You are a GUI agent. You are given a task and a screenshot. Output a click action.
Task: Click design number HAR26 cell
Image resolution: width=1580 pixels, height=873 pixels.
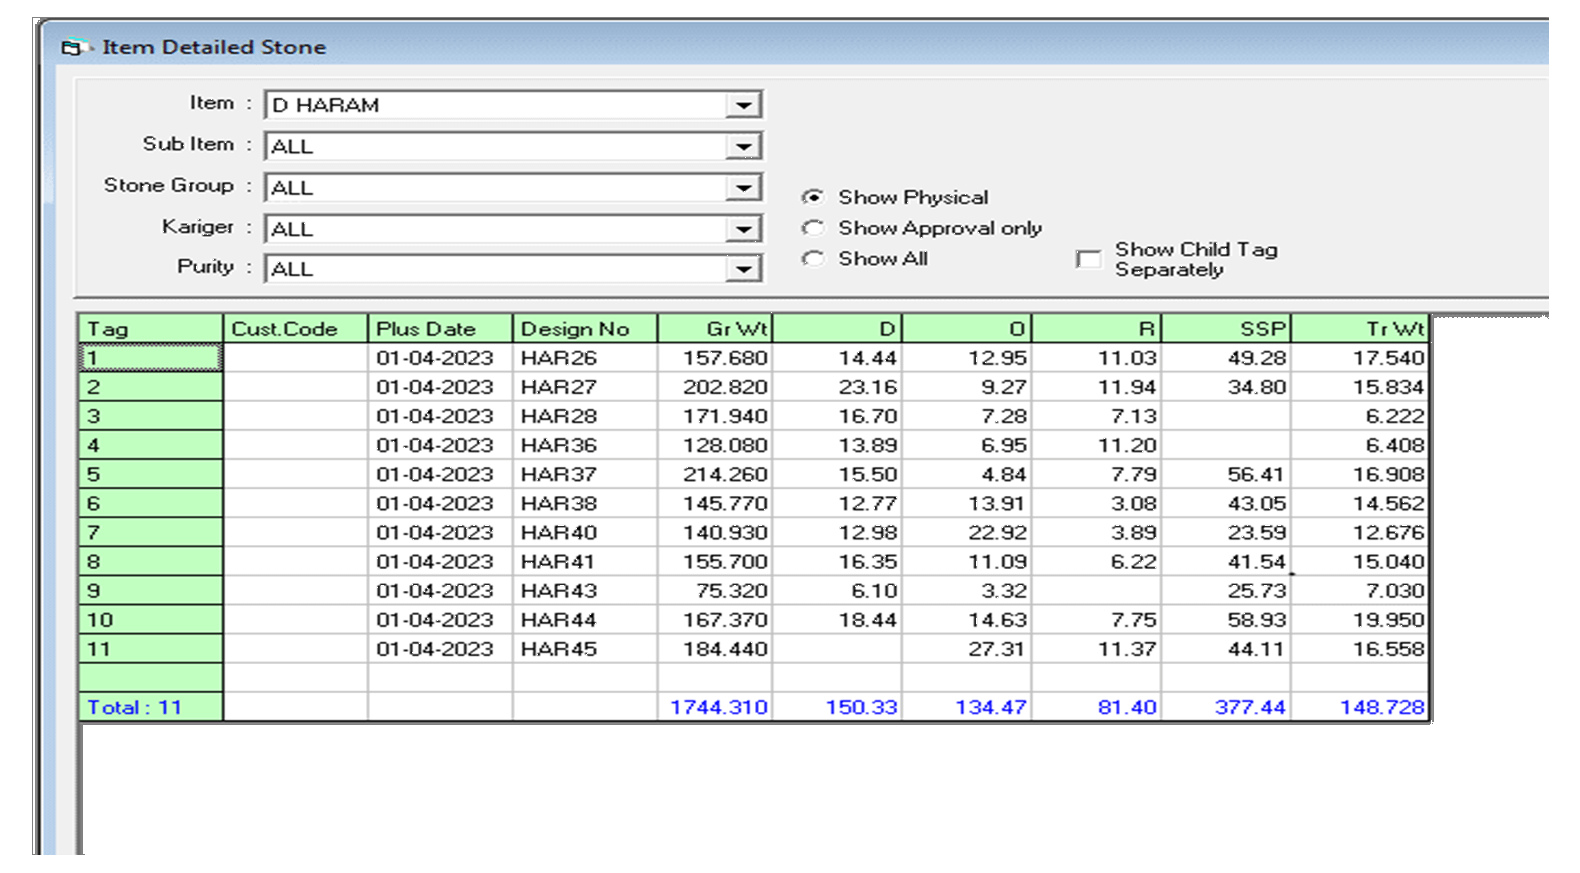(586, 358)
